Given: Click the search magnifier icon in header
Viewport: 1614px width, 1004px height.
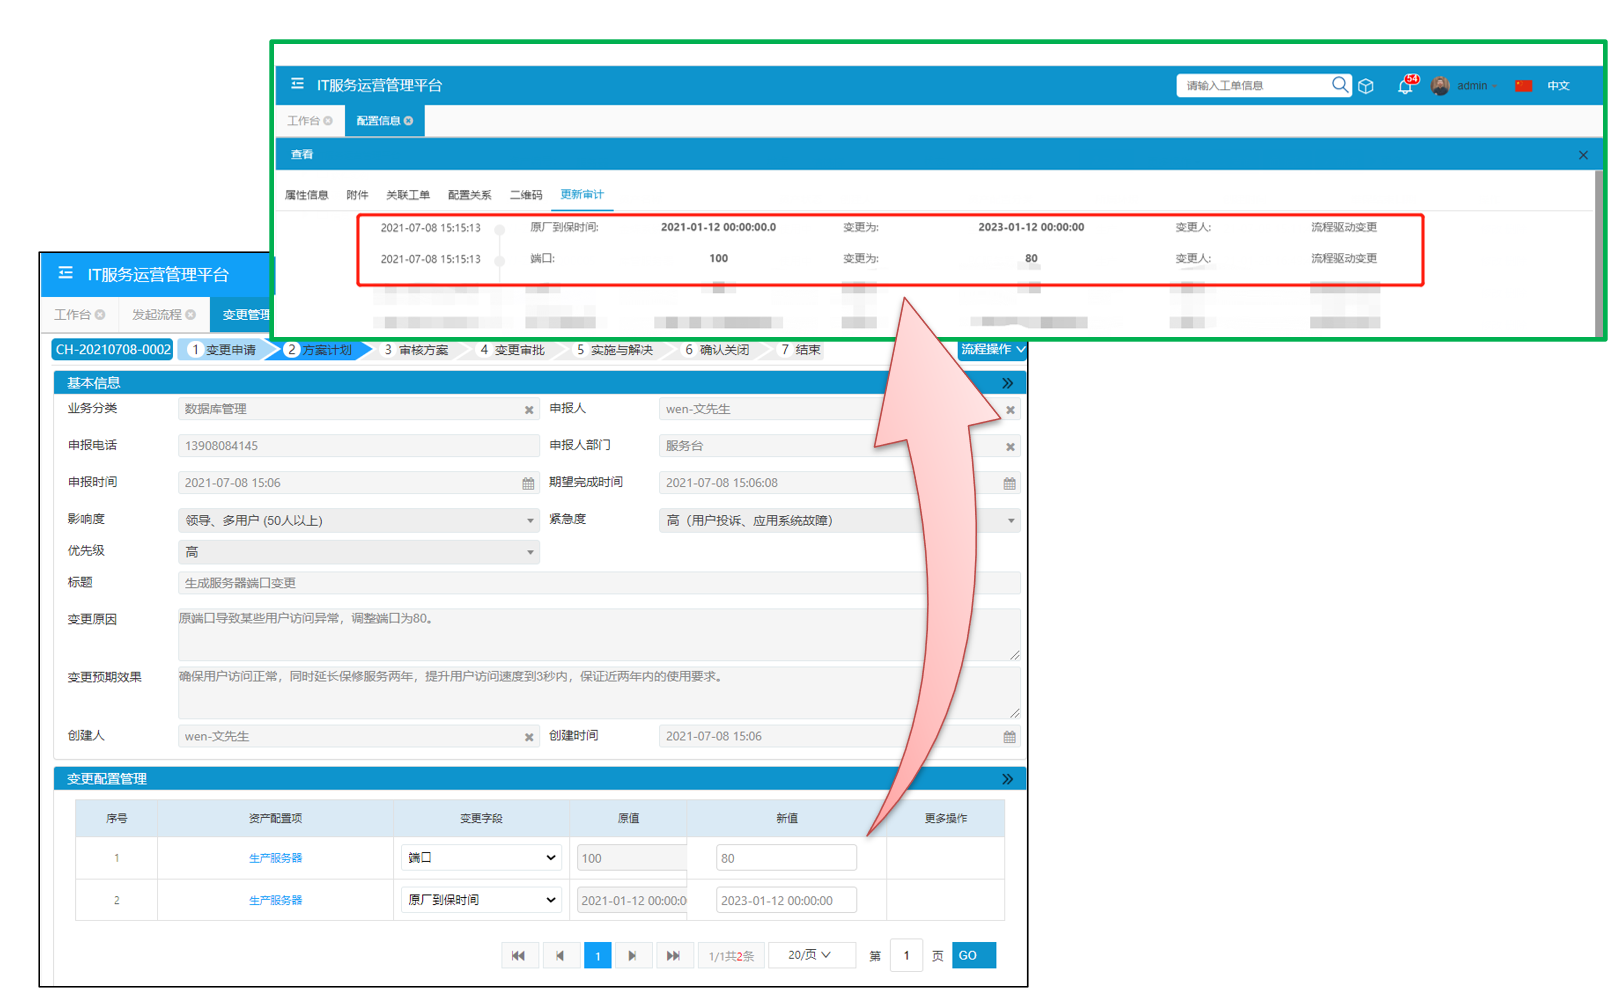Looking at the screenshot, I should pos(1339,85).
